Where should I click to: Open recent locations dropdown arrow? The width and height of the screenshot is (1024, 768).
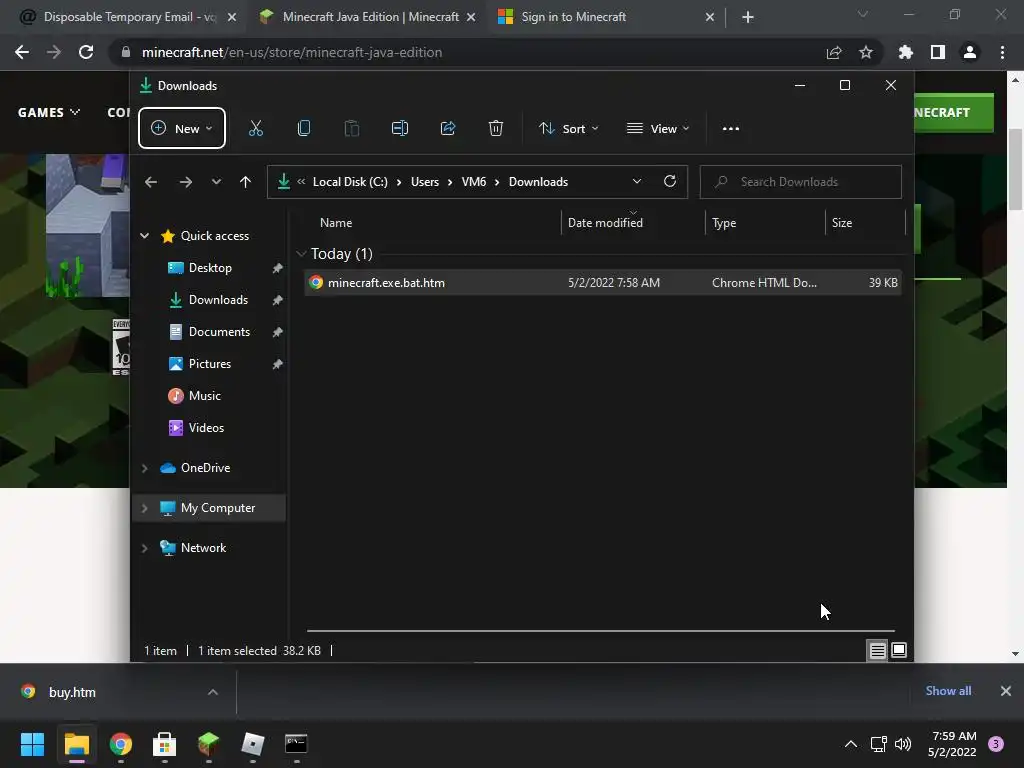pos(216,182)
